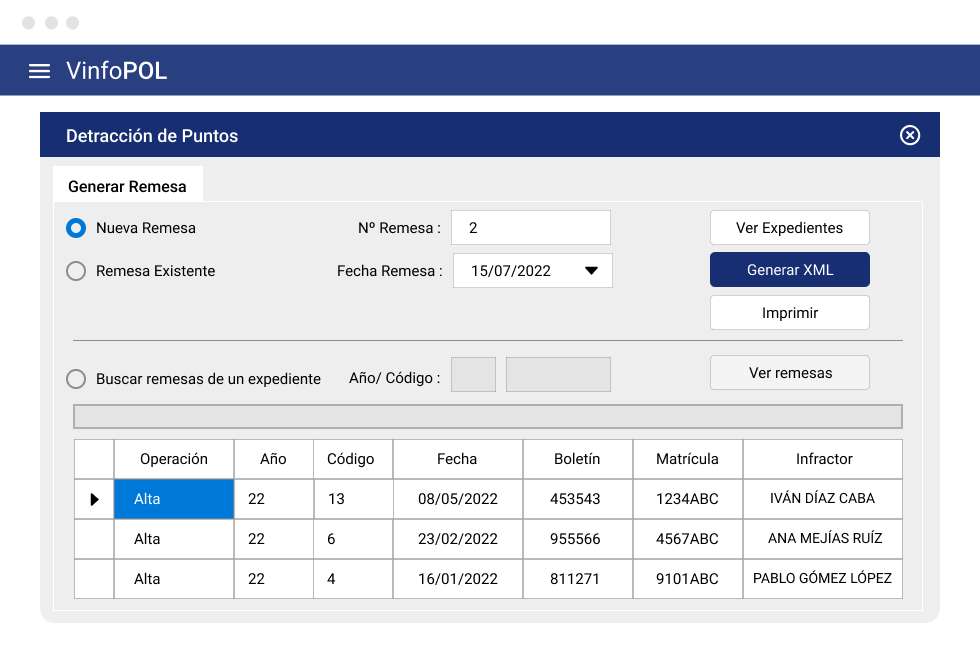This screenshot has height=660, width=980.
Task: Click Boletín number 955566
Action: click(578, 539)
